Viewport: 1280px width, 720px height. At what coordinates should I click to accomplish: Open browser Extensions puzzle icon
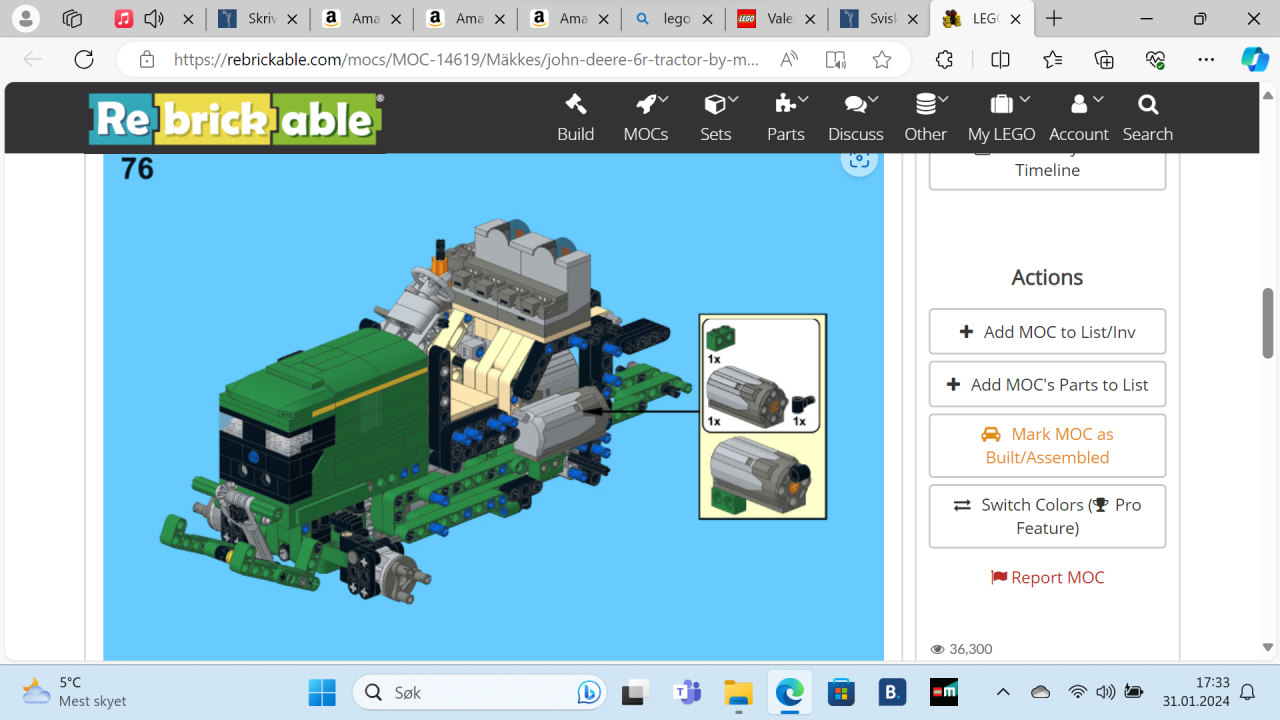click(x=944, y=60)
